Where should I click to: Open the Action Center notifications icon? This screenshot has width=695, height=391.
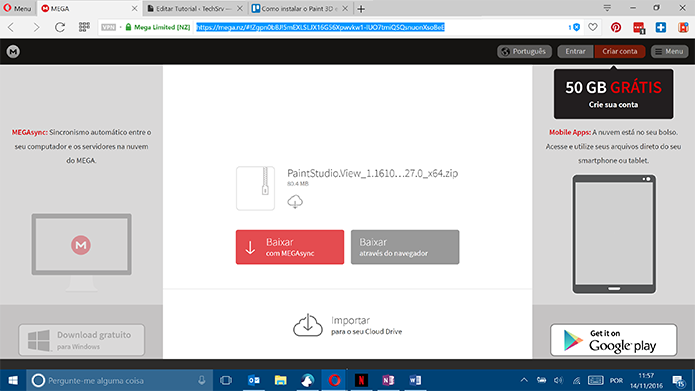tap(679, 381)
